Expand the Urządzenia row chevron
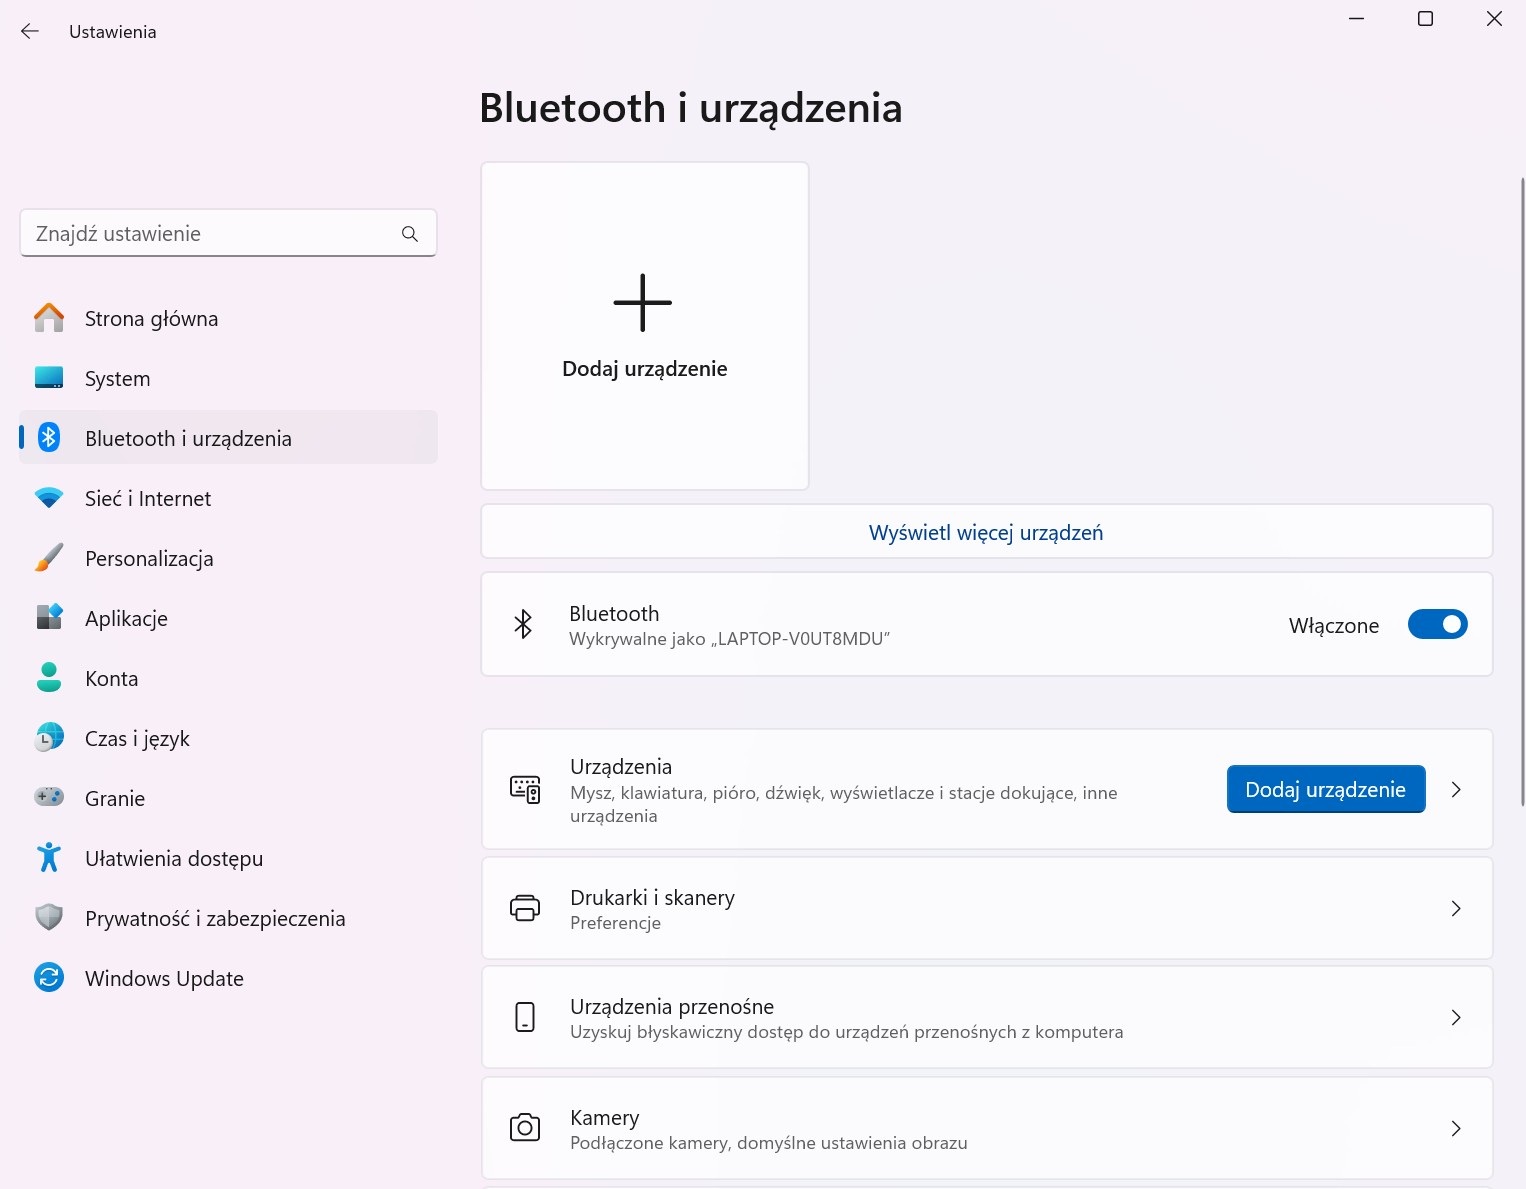 click(1456, 789)
